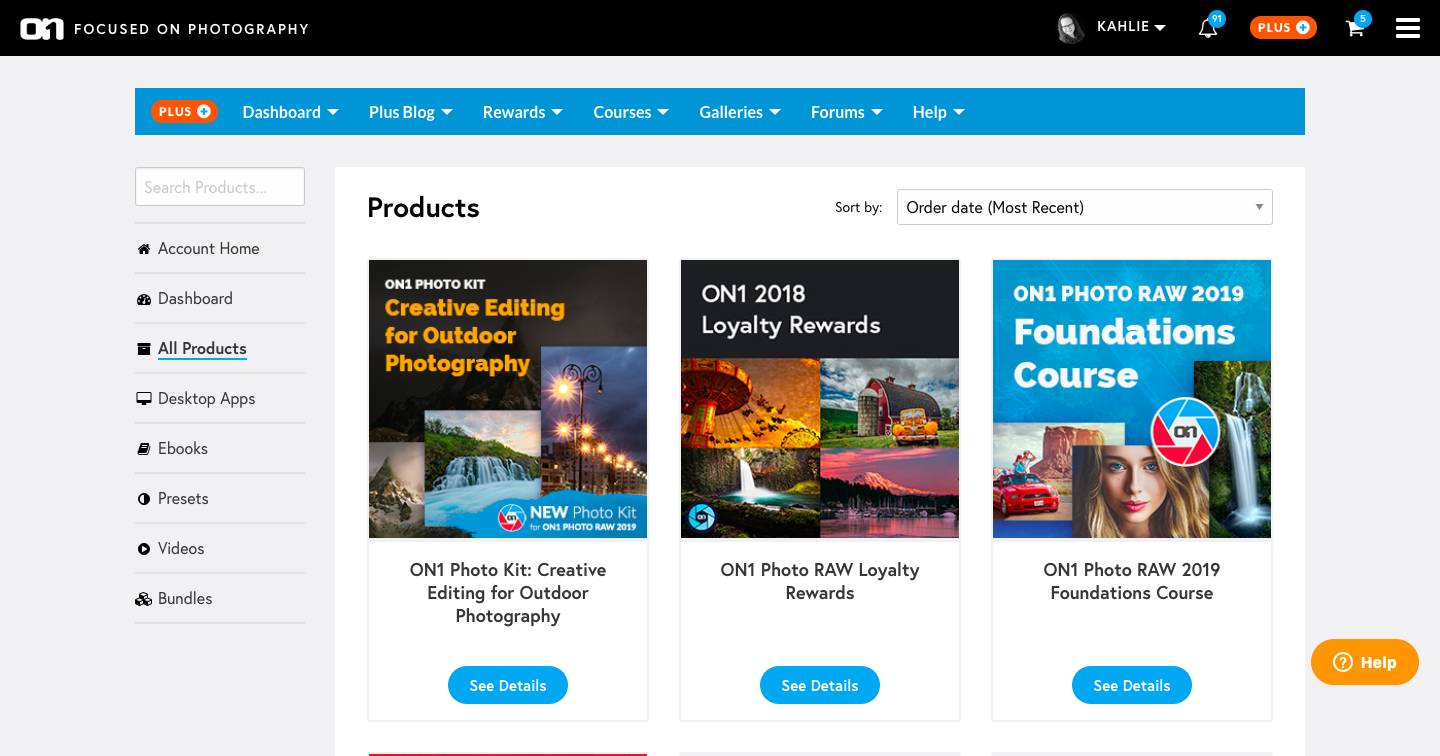Select Presets in the sidebar
Viewport: 1440px width, 756px height.
coord(183,498)
